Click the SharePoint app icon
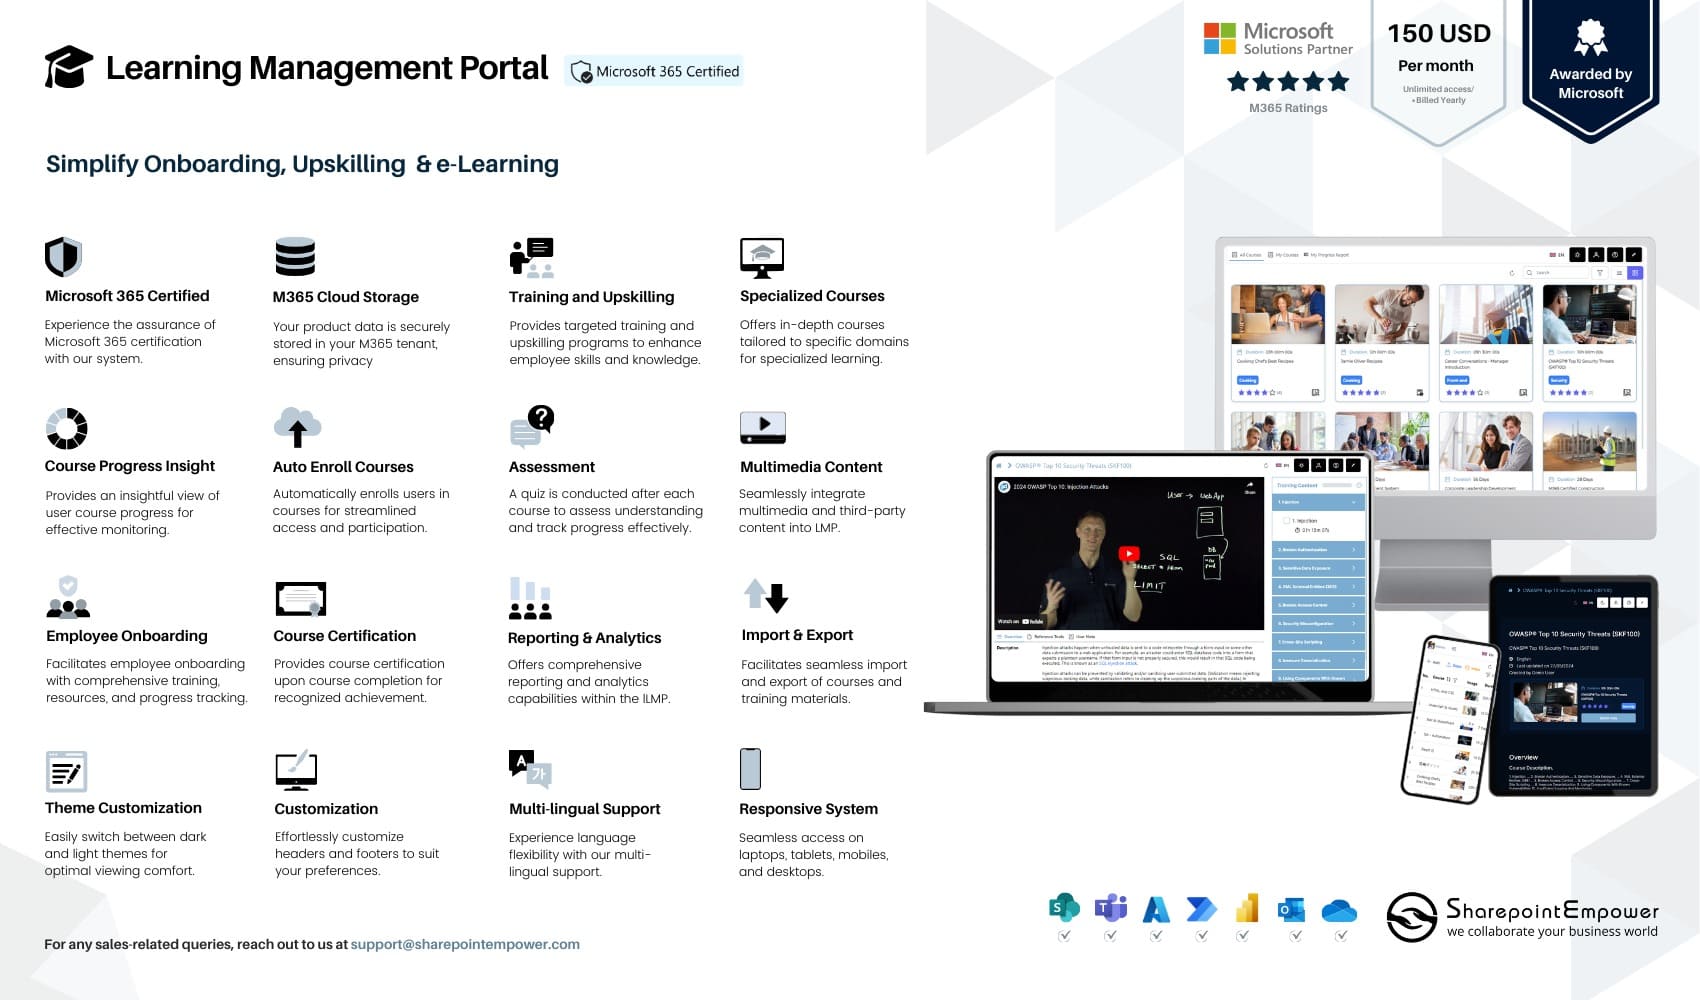 (1064, 907)
